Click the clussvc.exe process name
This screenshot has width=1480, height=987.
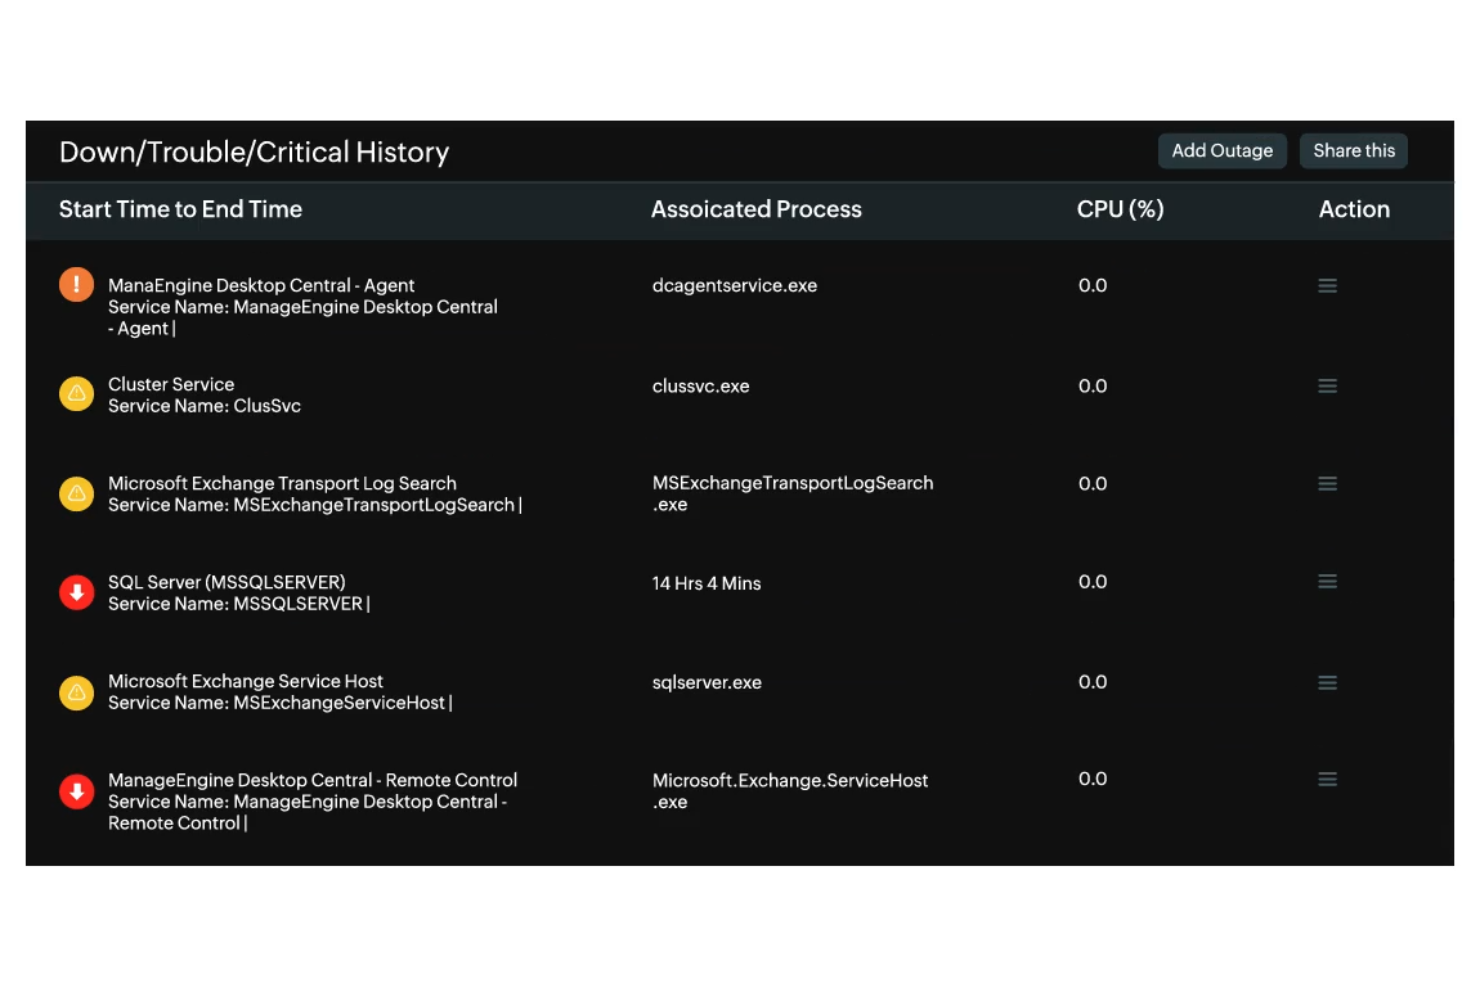(700, 386)
